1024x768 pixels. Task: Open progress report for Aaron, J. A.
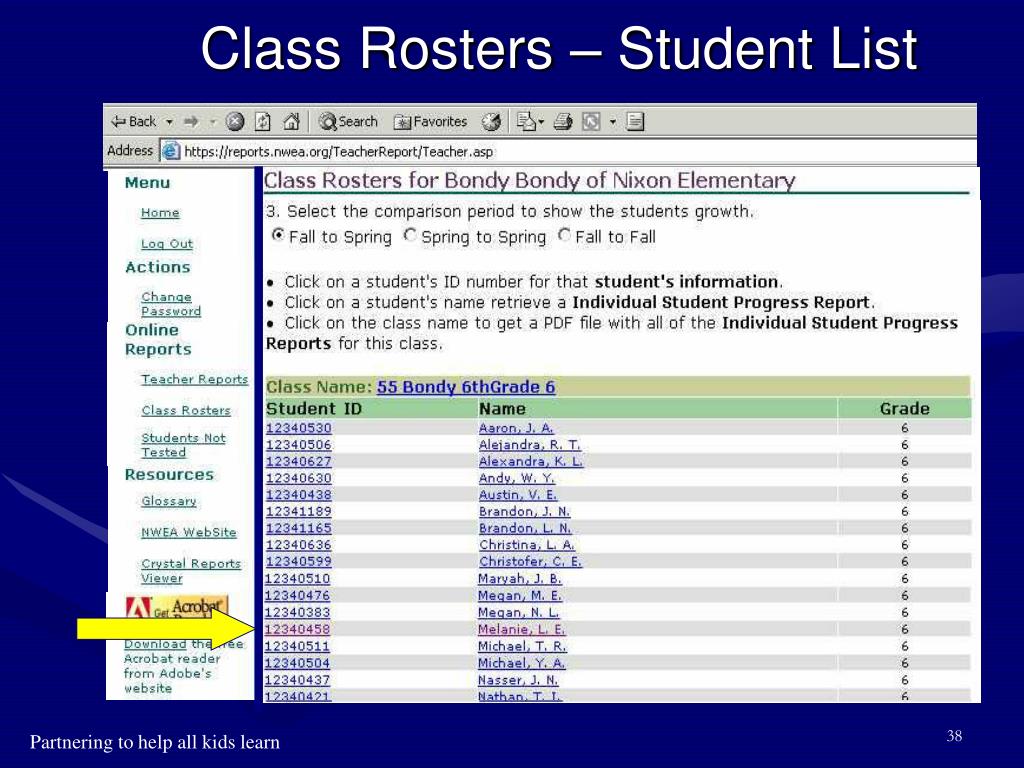pyautogui.click(x=516, y=428)
